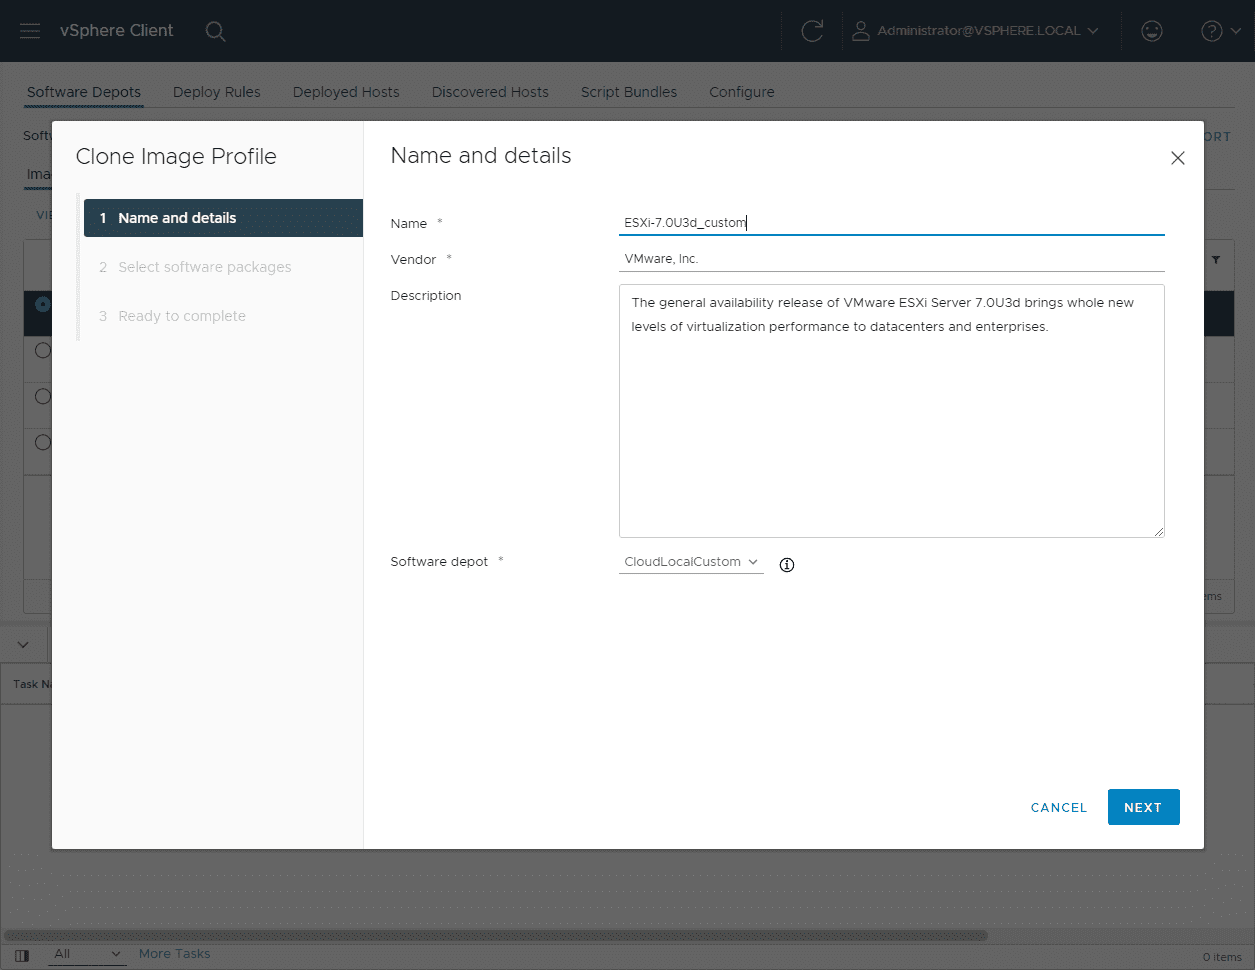The height and width of the screenshot is (970, 1255).
Task: Collapse the Recent Tasks panel chevron
Action: 23,645
